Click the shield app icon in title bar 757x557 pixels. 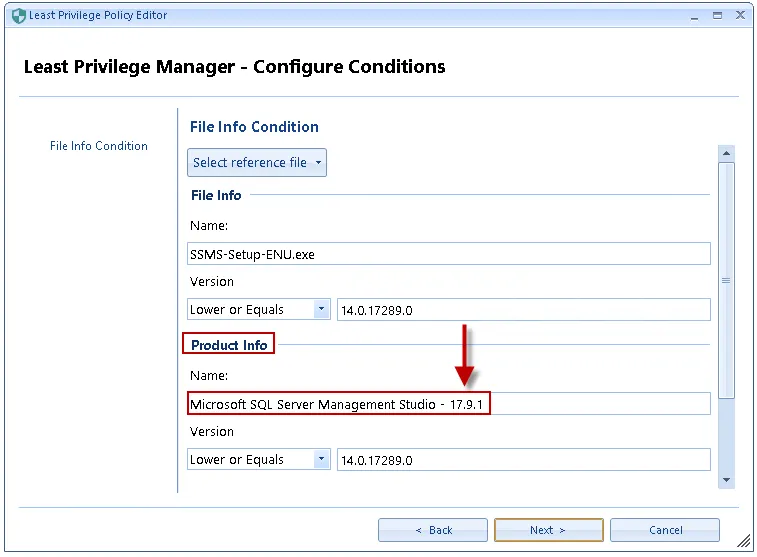coord(18,15)
